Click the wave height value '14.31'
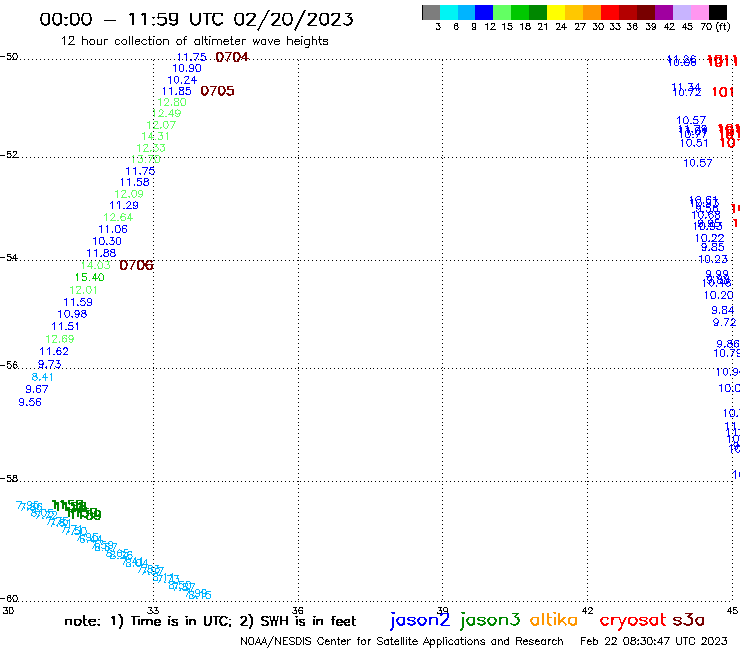This screenshot has width=740, height=650. tap(155, 136)
